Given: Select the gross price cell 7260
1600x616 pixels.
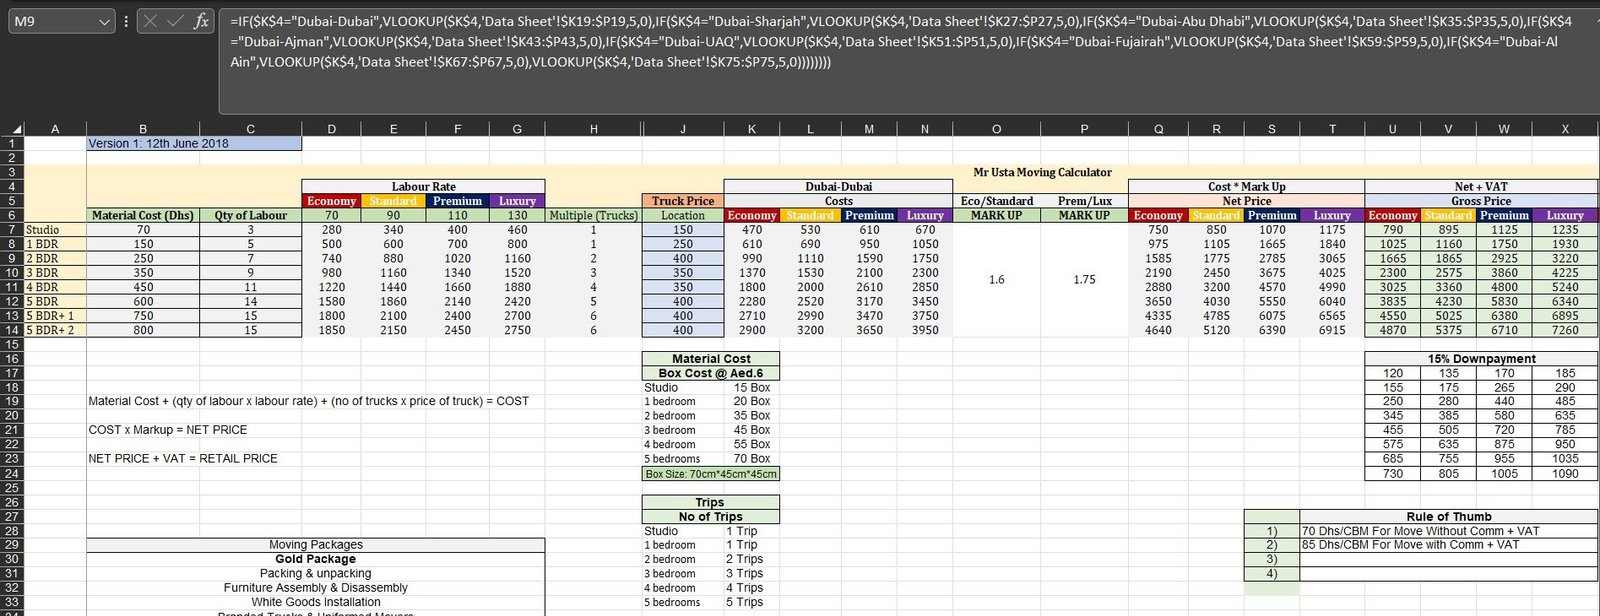Looking at the screenshot, I should coord(1565,330).
